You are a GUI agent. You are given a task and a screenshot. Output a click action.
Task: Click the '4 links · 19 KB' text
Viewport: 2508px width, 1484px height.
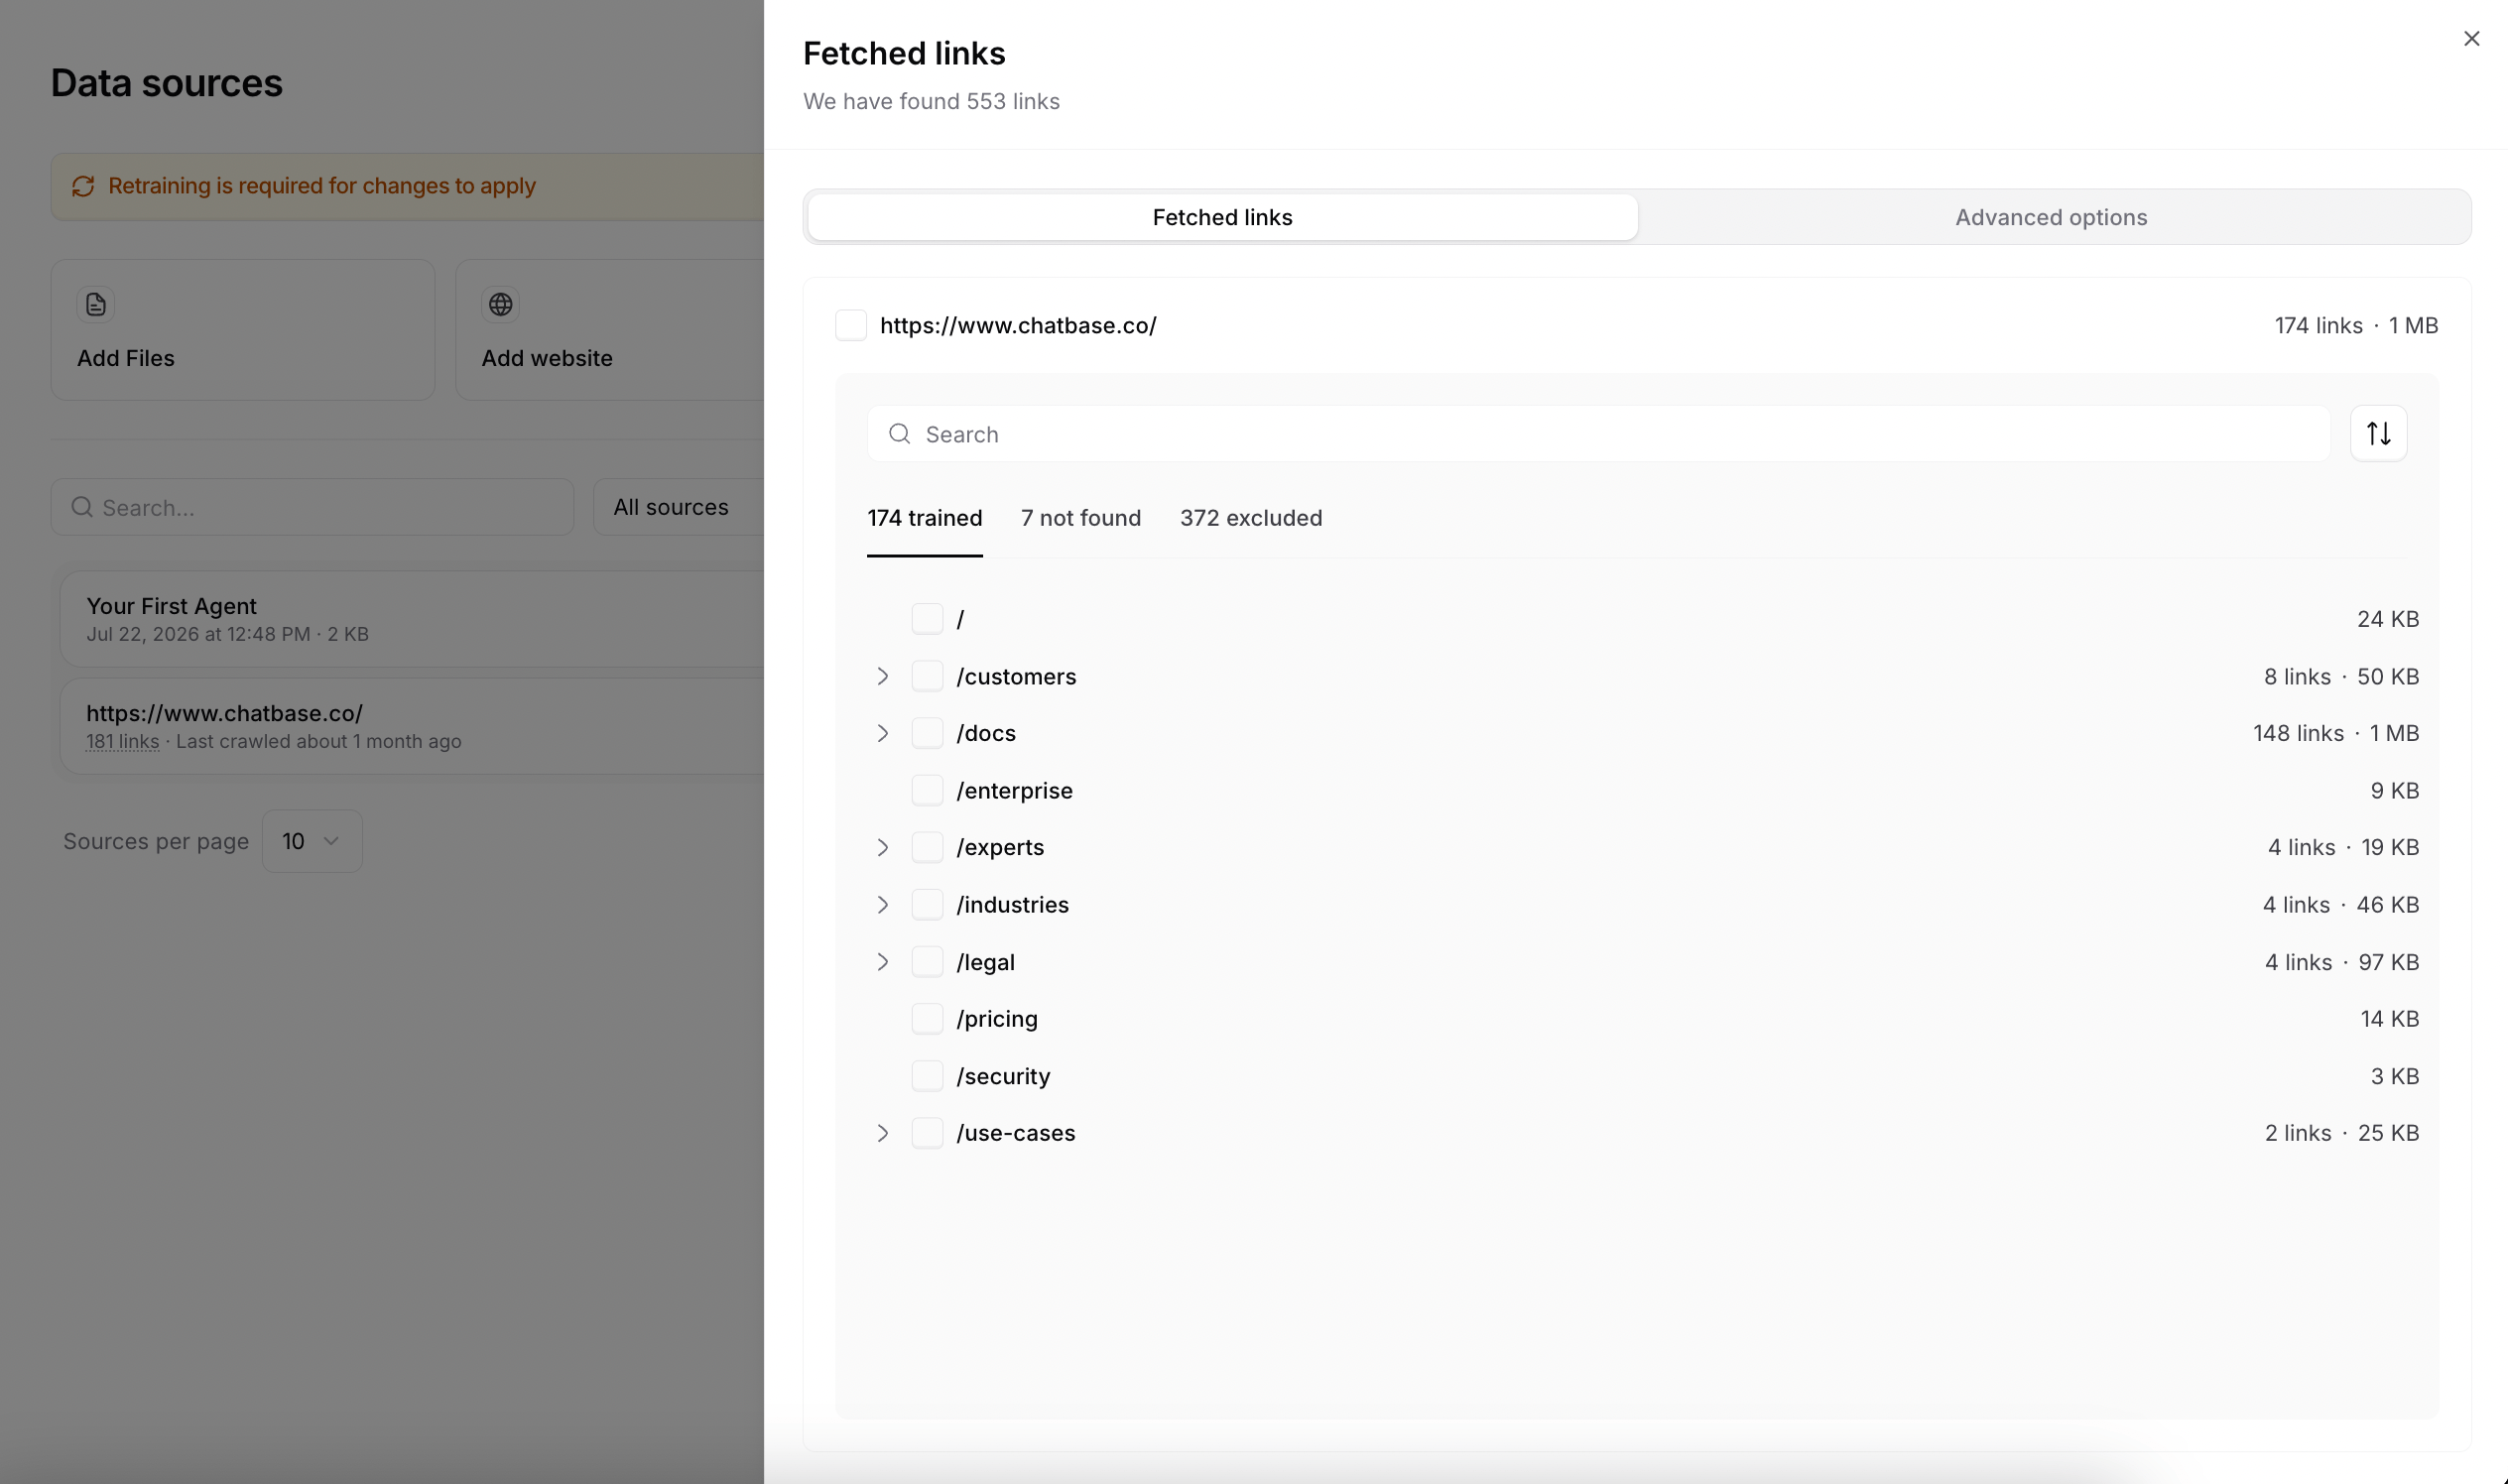point(2343,847)
